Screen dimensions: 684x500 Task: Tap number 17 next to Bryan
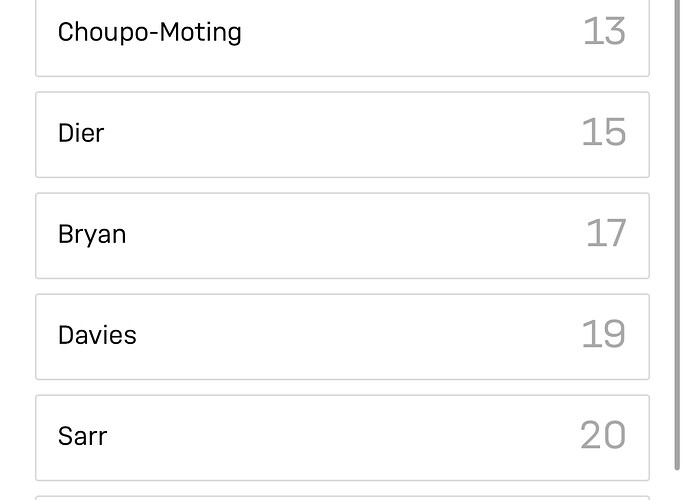(x=606, y=233)
